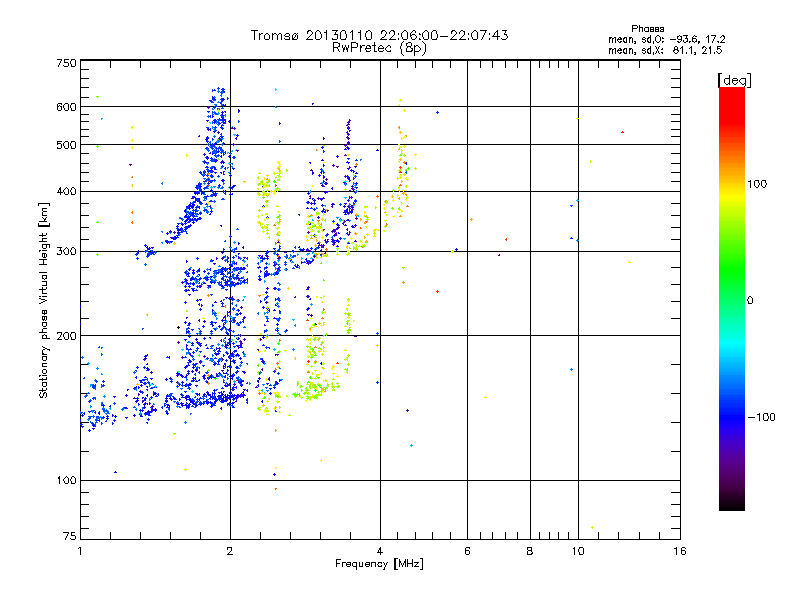Click the '4' x-axis tick label
The width and height of the screenshot is (800, 600).
pos(380,551)
